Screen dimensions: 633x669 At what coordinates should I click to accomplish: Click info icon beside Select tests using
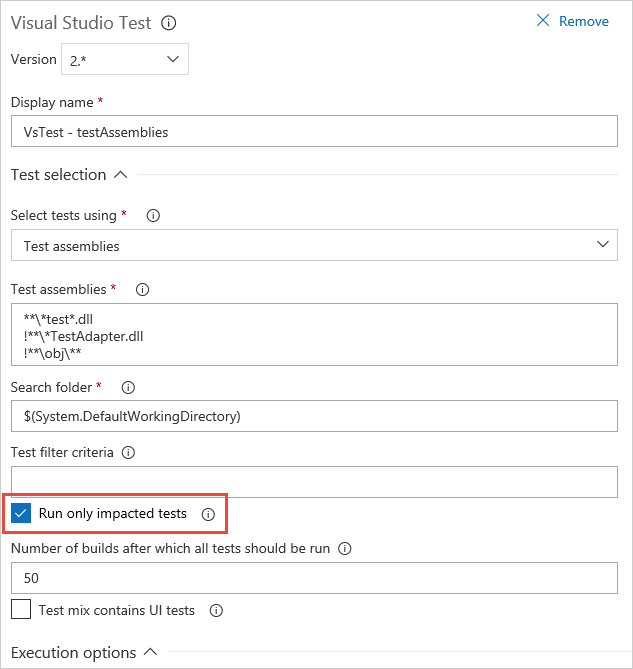pos(154,215)
